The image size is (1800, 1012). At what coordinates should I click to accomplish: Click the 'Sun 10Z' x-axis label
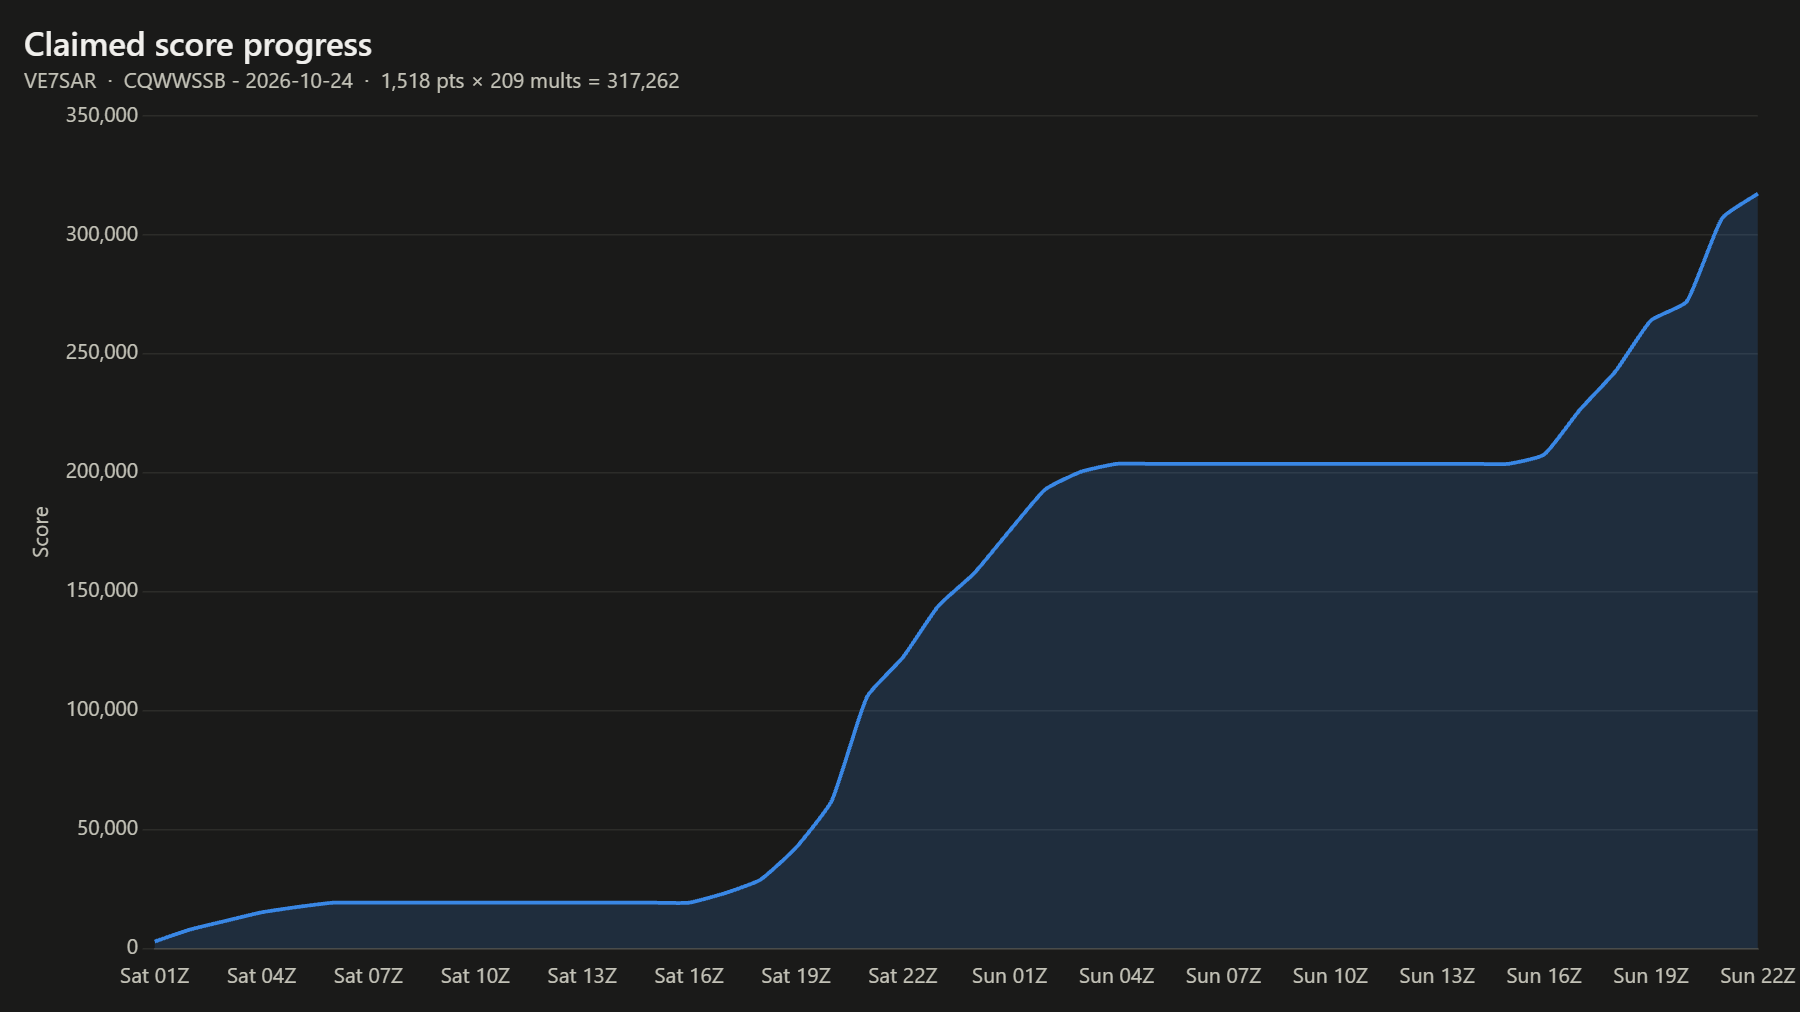1330,976
